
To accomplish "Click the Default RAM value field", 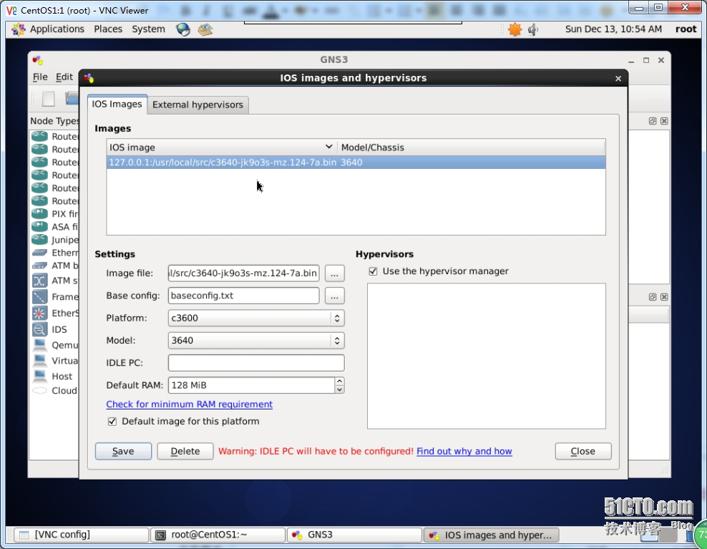I will (251, 385).
